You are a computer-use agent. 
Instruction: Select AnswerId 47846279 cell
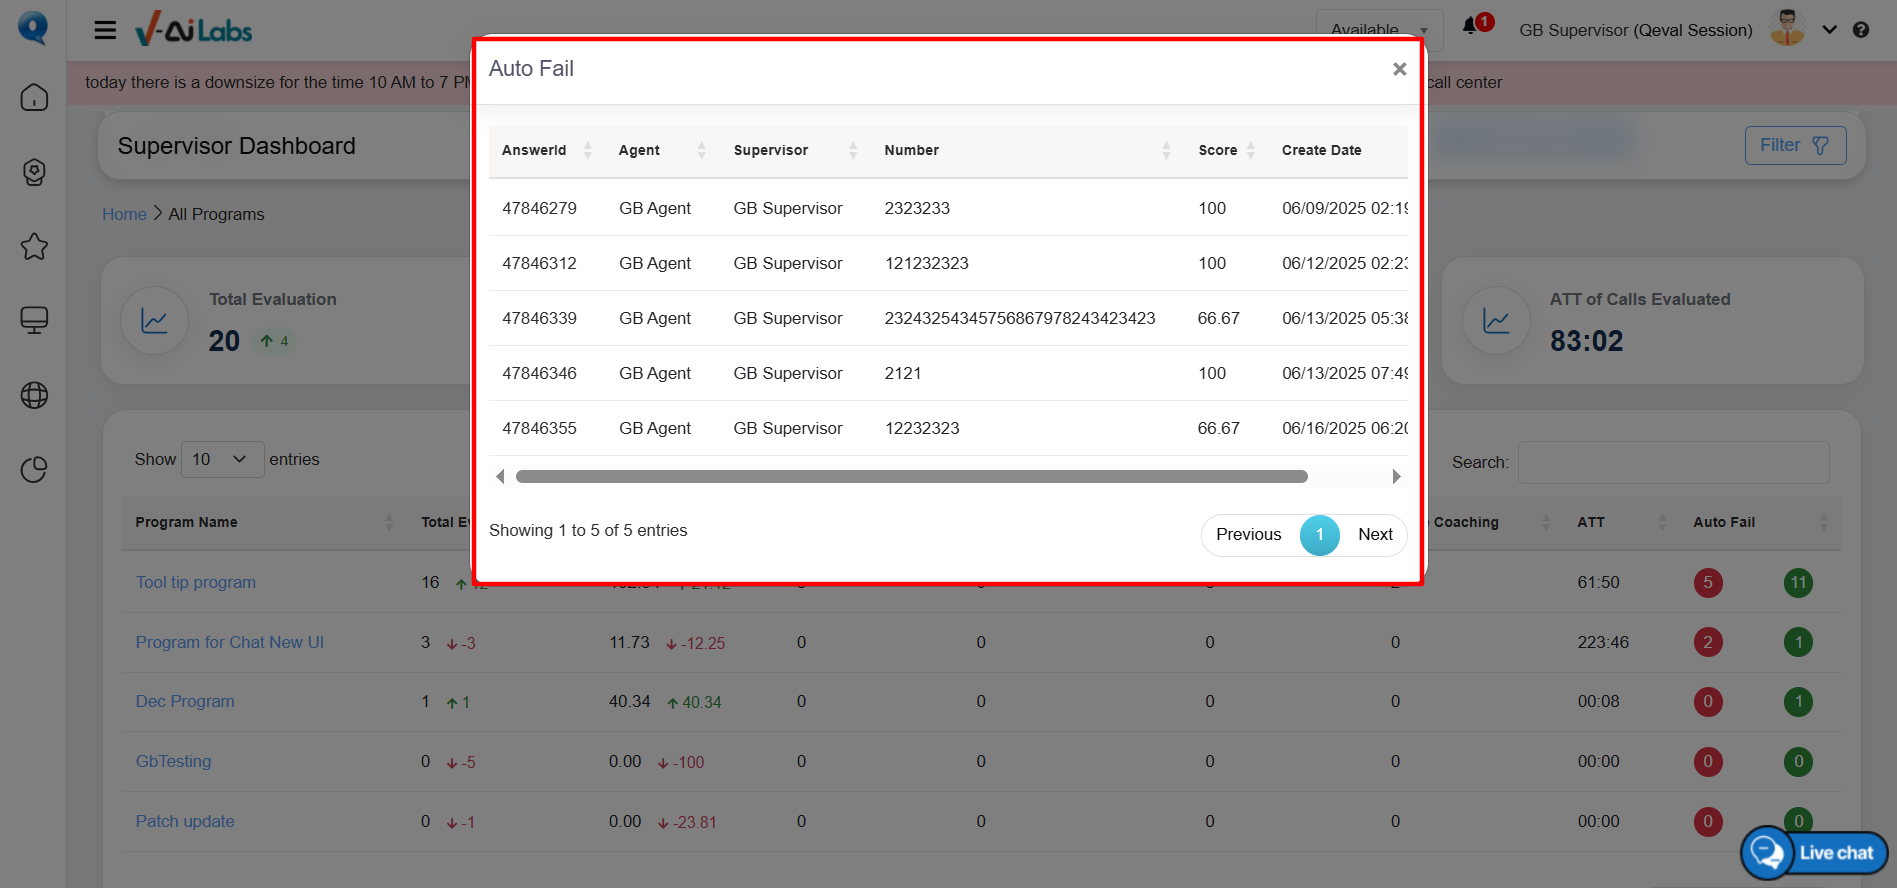tap(539, 208)
